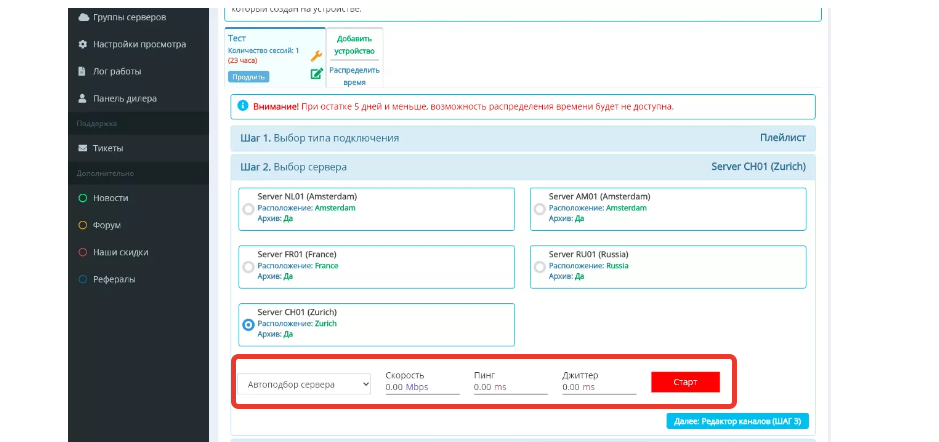Image resolution: width=939 pixels, height=442 pixels.
Task: Open the Автоподбор сервера dropdown
Action: tap(305, 384)
